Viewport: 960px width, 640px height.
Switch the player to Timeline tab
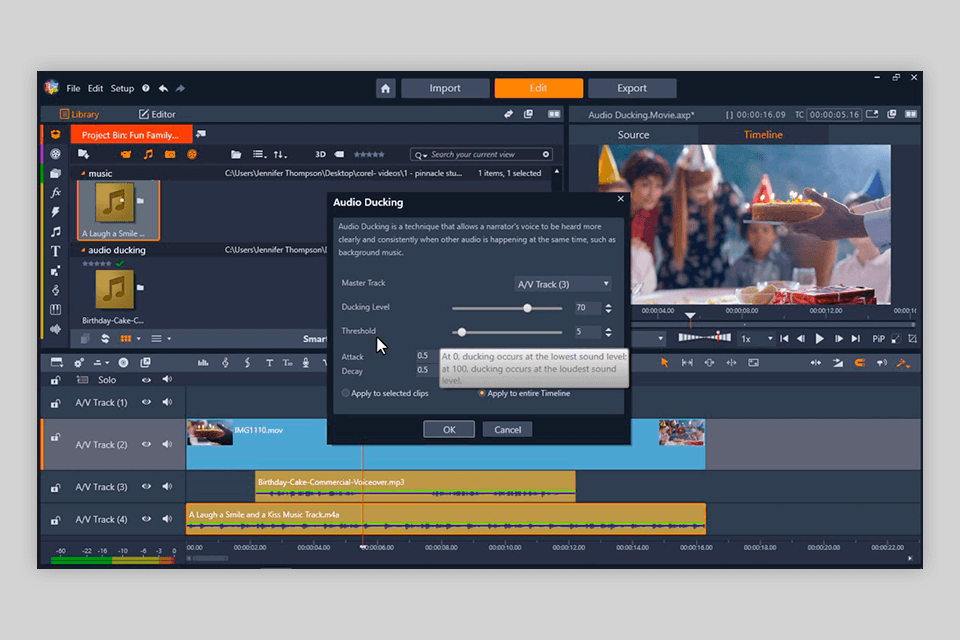pos(763,135)
